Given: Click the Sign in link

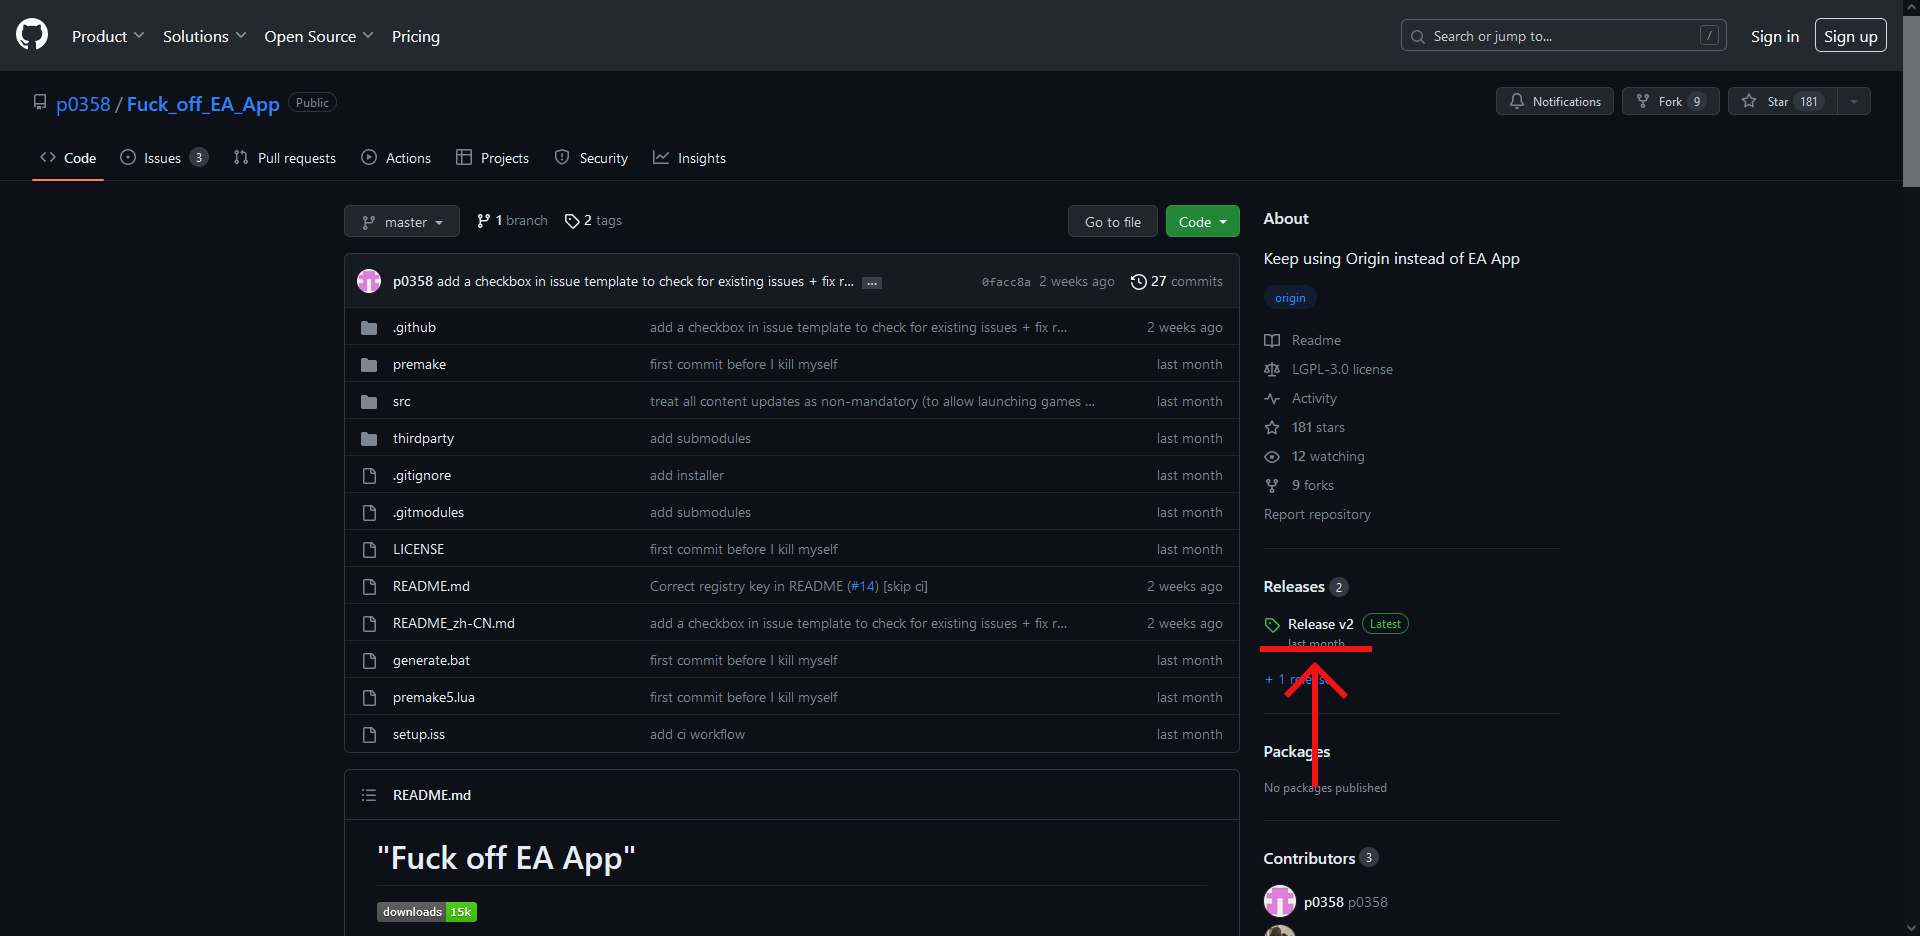Looking at the screenshot, I should pyautogui.click(x=1775, y=36).
